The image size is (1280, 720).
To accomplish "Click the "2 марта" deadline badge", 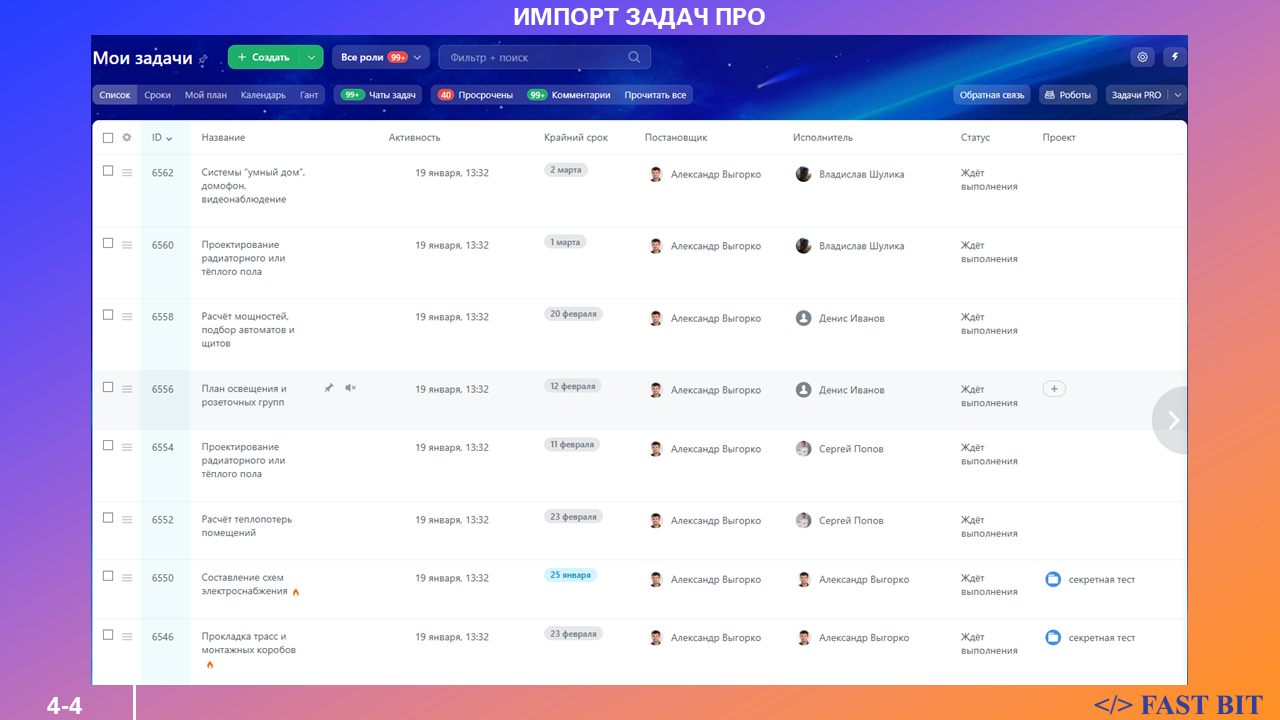I will 566,170.
